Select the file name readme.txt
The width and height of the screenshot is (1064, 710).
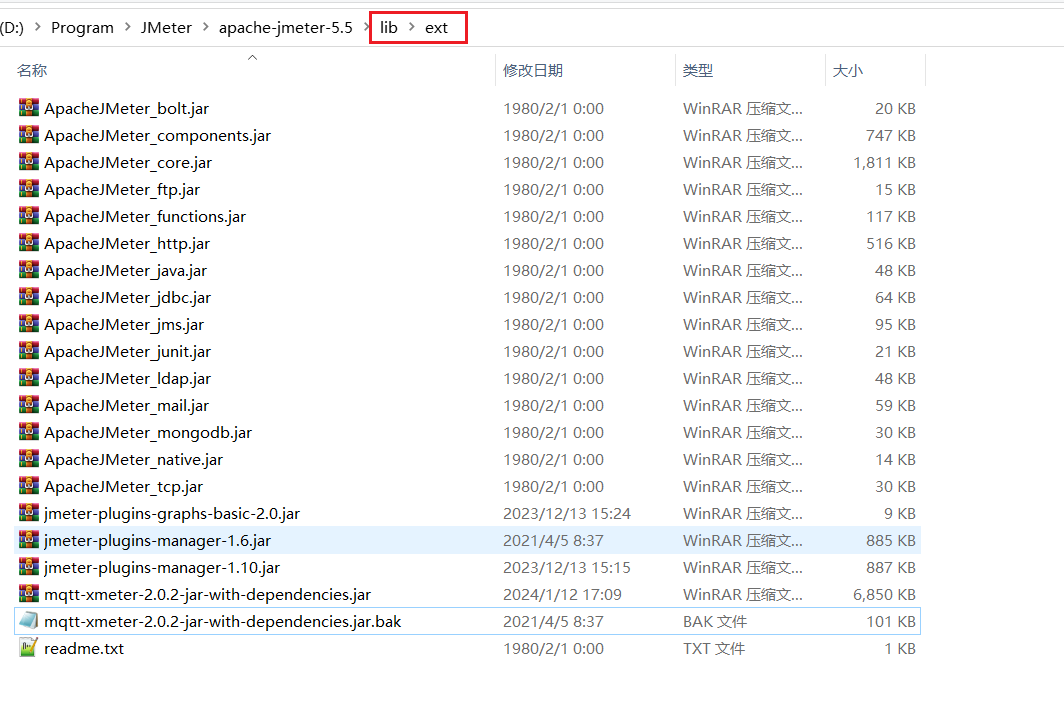tap(84, 649)
